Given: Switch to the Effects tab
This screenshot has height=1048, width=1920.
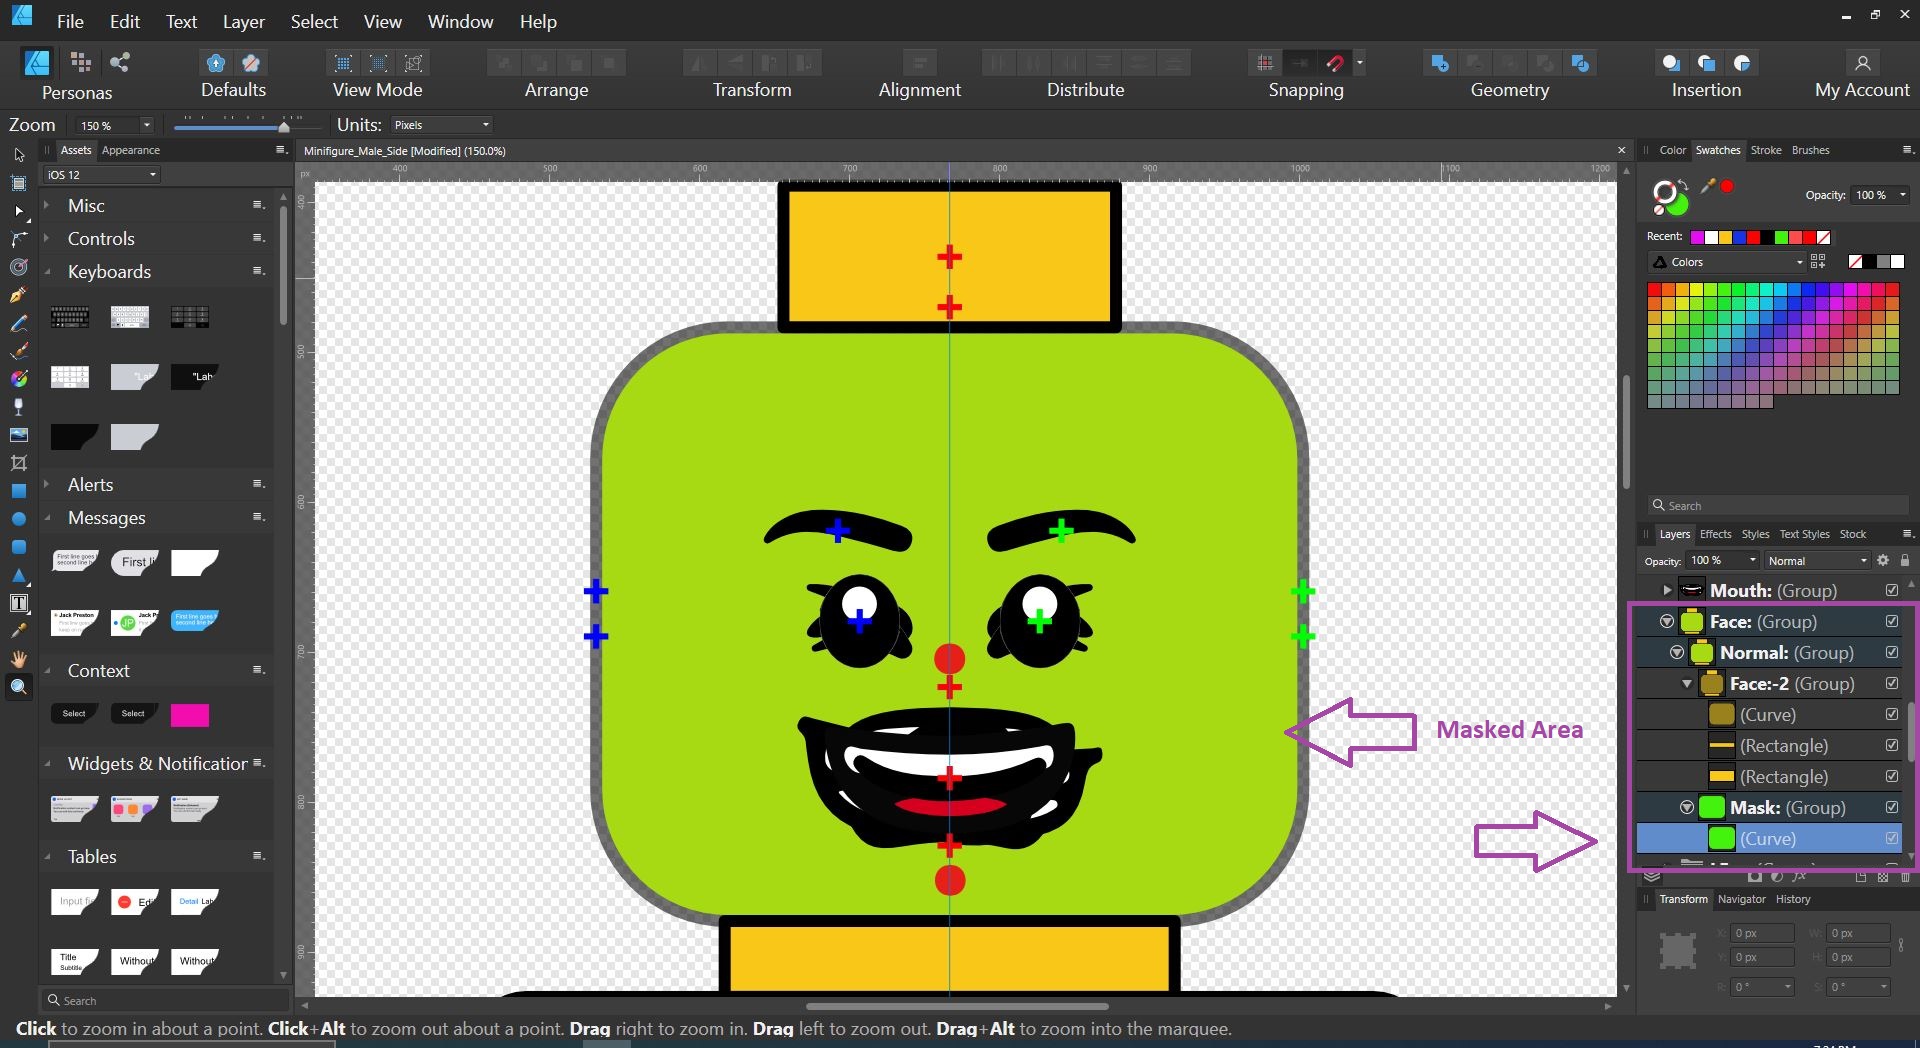Looking at the screenshot, I should tap(1715, 534).
